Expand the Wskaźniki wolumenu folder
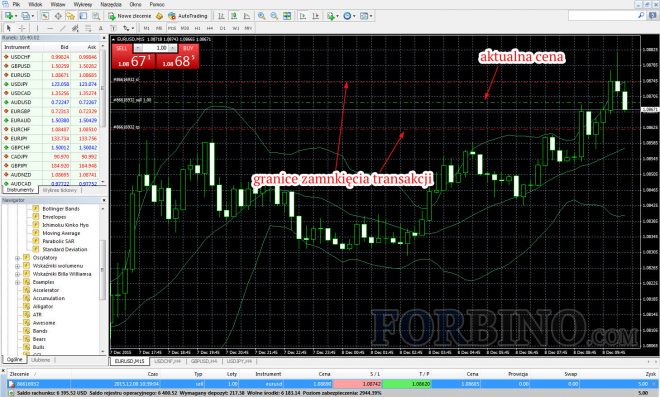The width and height of the screenshot is (660, 397). pyautogui.click(x=18, y=266)
